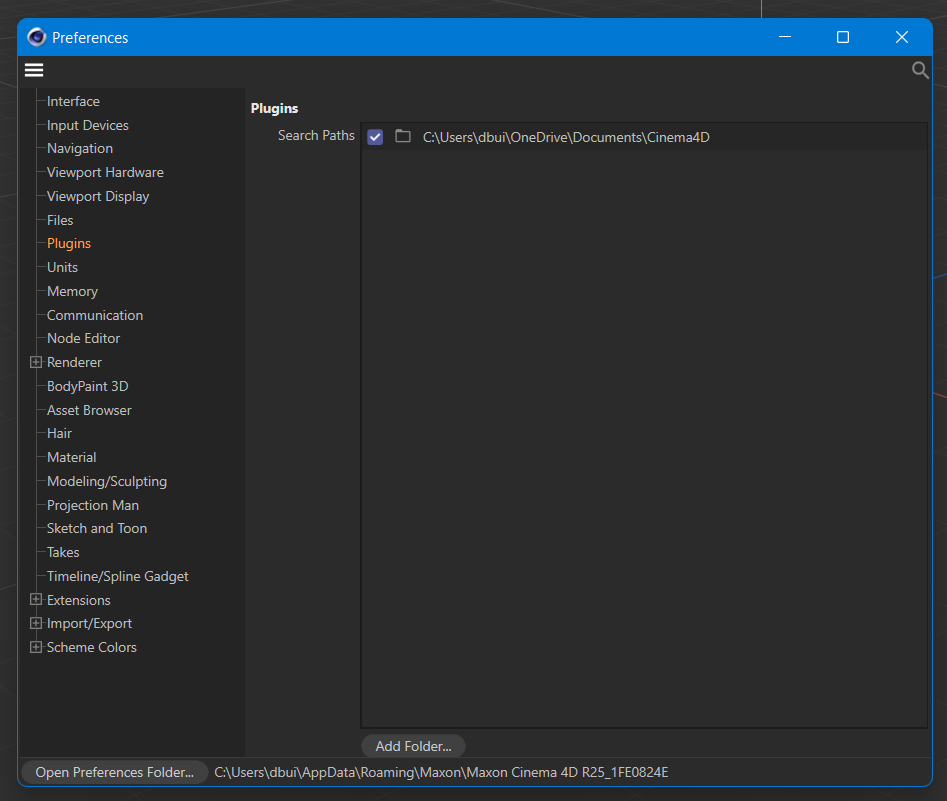The image size is (947, 801).
Task: Open the Asset Browser settings
Action: [x=89, y=410]
